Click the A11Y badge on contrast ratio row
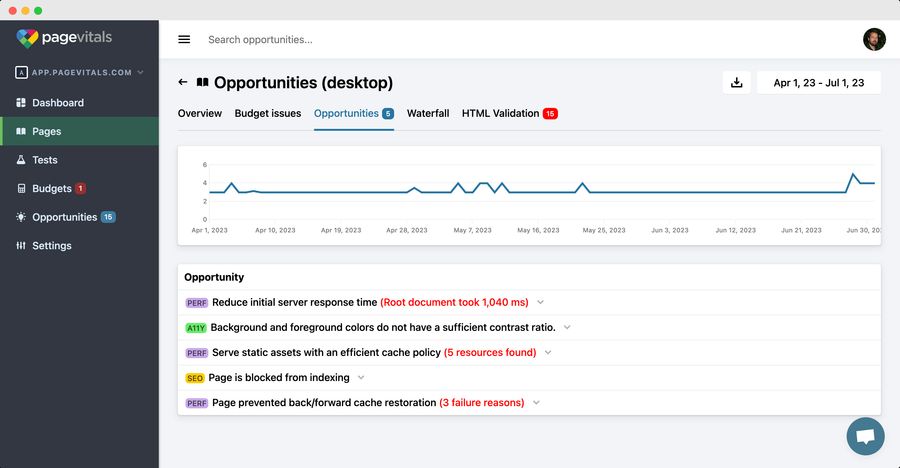 (x=196, y=328)
